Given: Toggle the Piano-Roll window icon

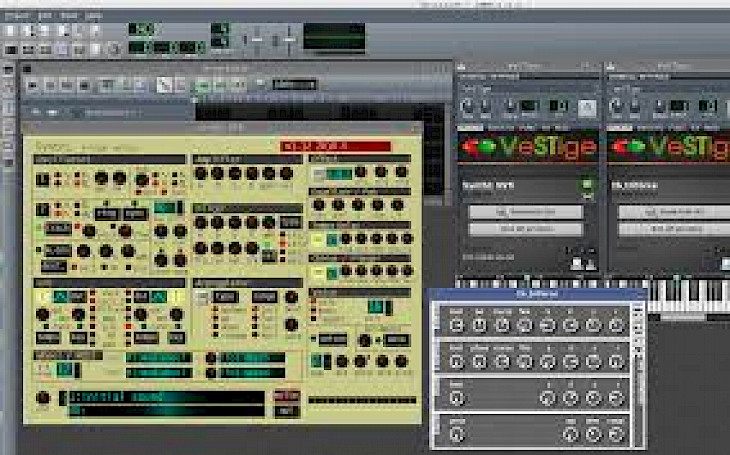Looking at the screenshot, I should [x=45, y=49].
